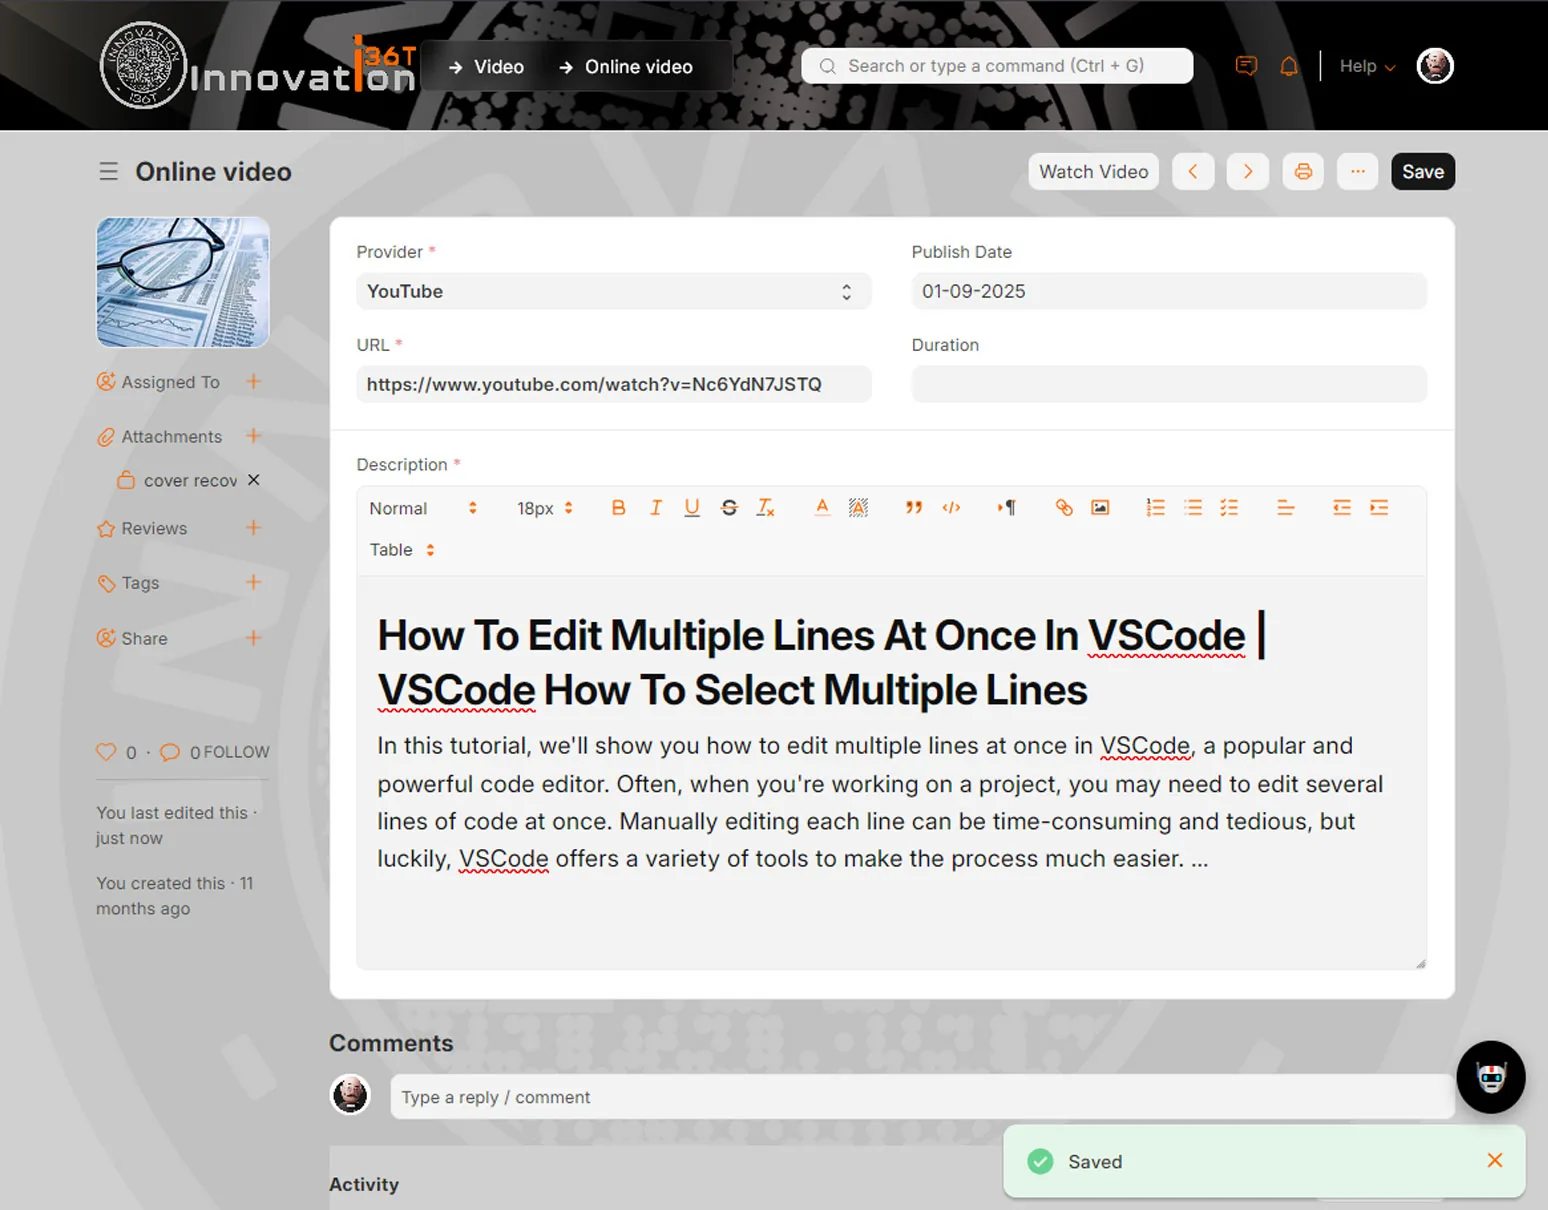Insert an image into the description

point(1100,508)
